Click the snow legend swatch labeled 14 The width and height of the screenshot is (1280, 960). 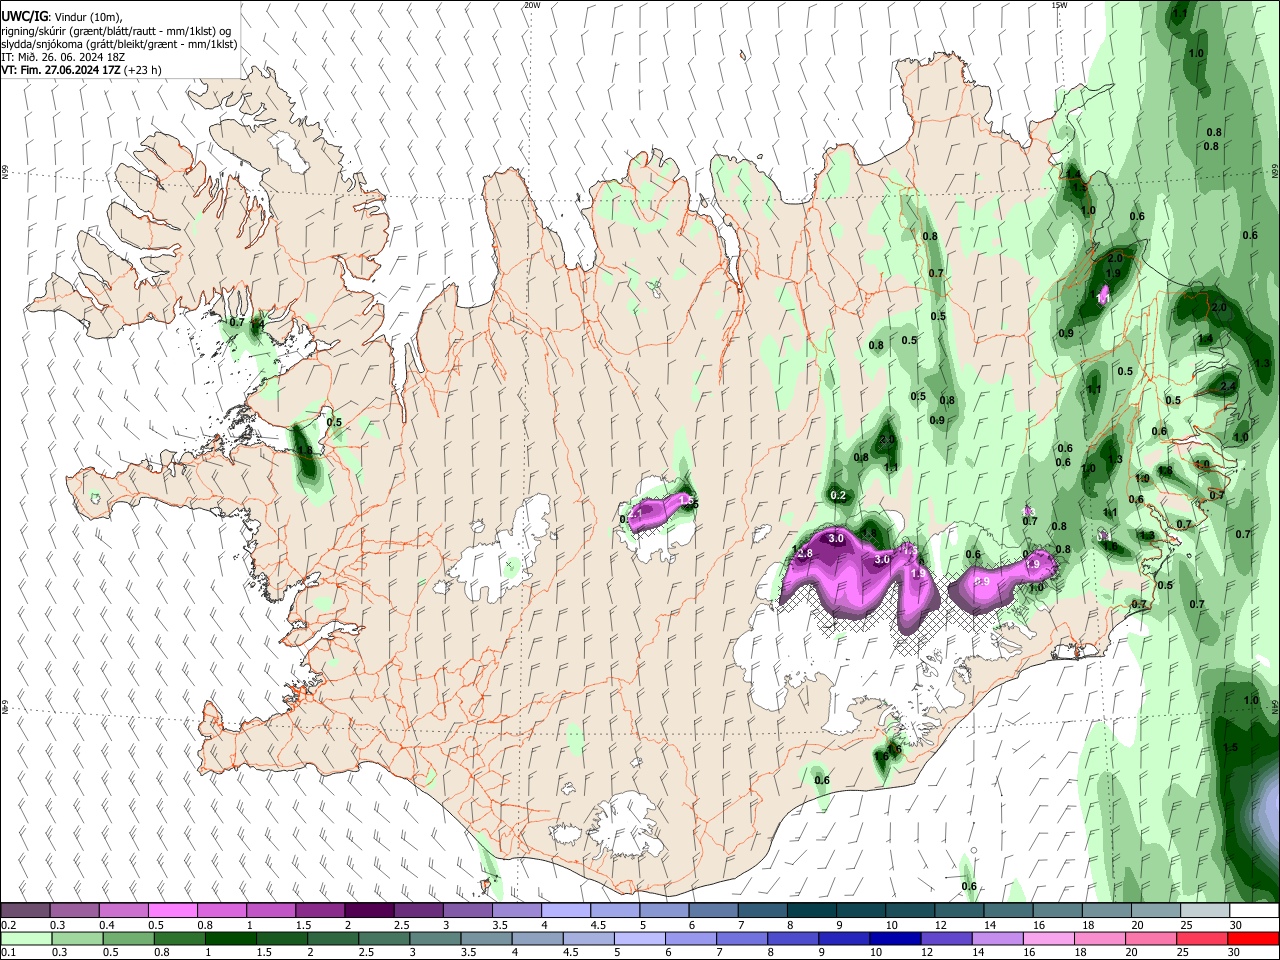point(1008,910)
